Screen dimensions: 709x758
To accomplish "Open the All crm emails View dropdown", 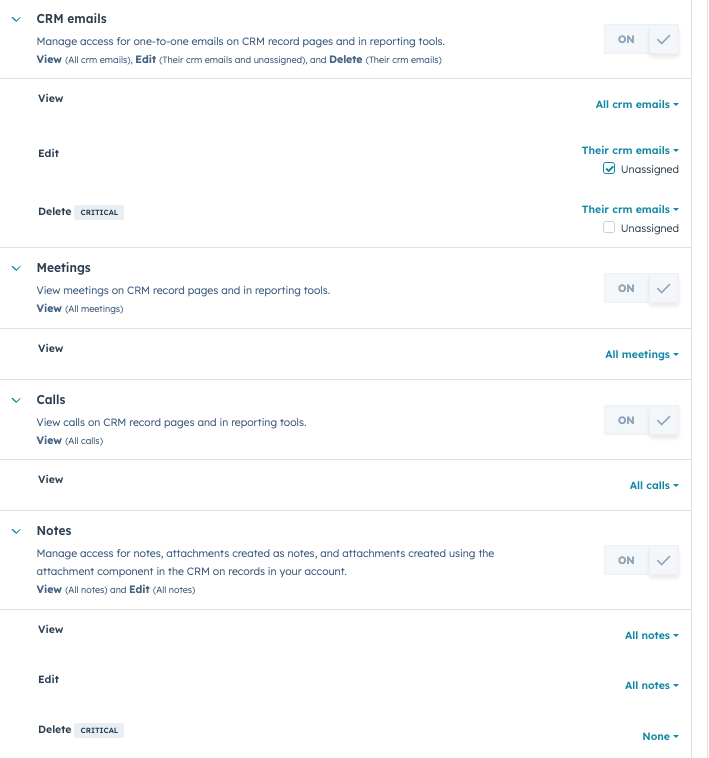I will click(637, 104).
